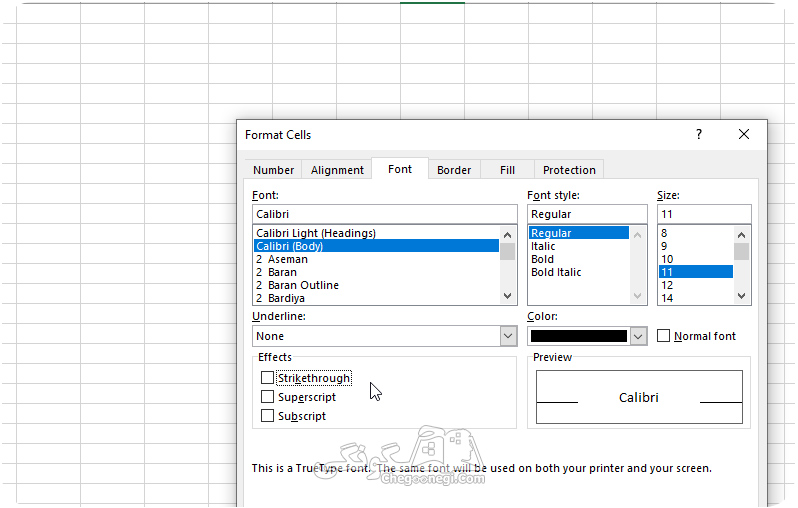798x508 pixels.
Task: Pick the 2 Baran font
Action: [376, 272]
